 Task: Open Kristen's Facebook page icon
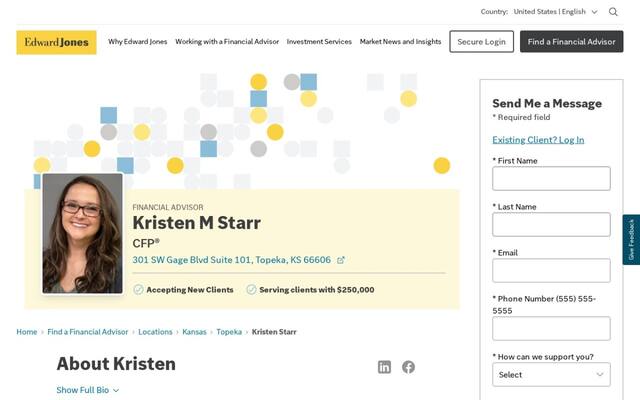408,367
